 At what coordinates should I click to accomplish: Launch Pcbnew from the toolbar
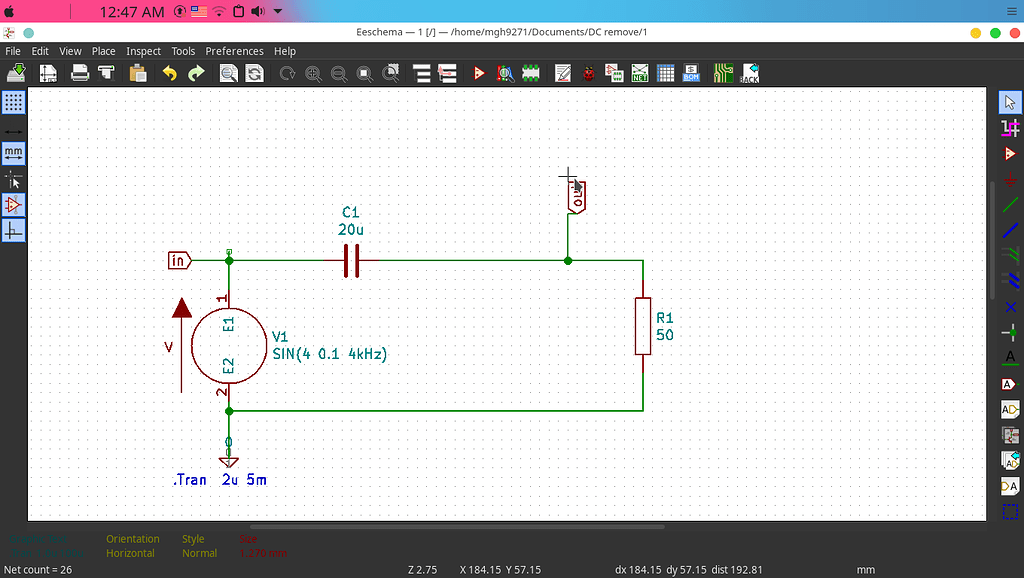click(x=723, y=72)
